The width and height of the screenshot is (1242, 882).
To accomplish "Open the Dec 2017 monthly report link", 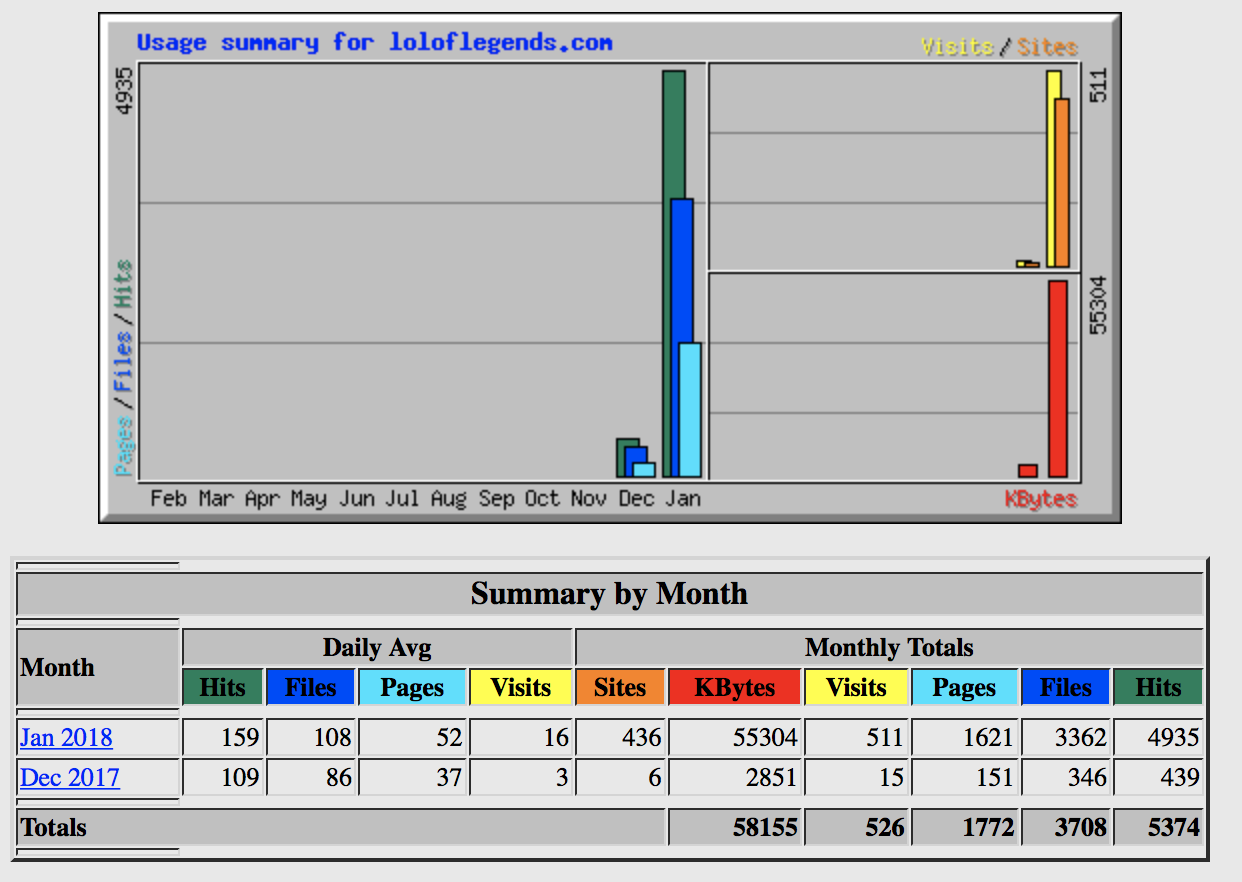I will point(70,777).
